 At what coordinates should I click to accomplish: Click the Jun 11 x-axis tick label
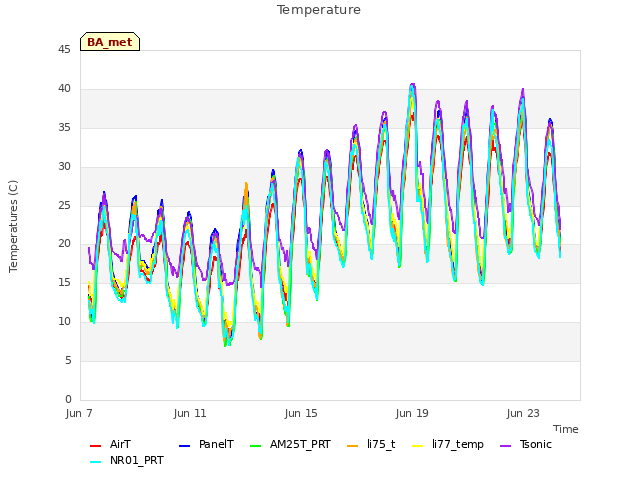point(190,413)
